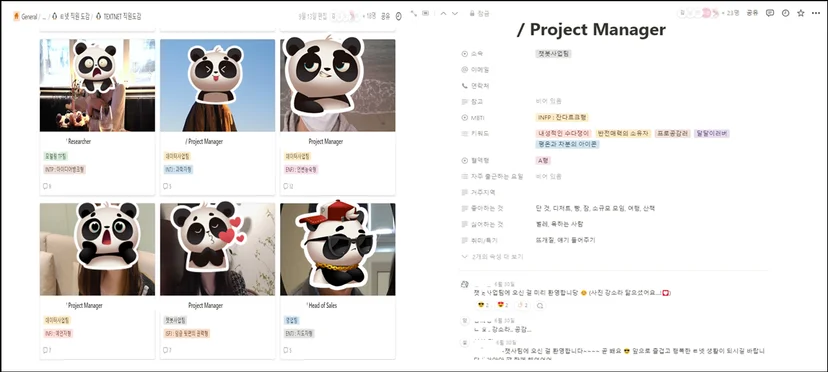Click 취미/특기 value 뜨개질, 얘기 들어주기

(x=565, y=240)
